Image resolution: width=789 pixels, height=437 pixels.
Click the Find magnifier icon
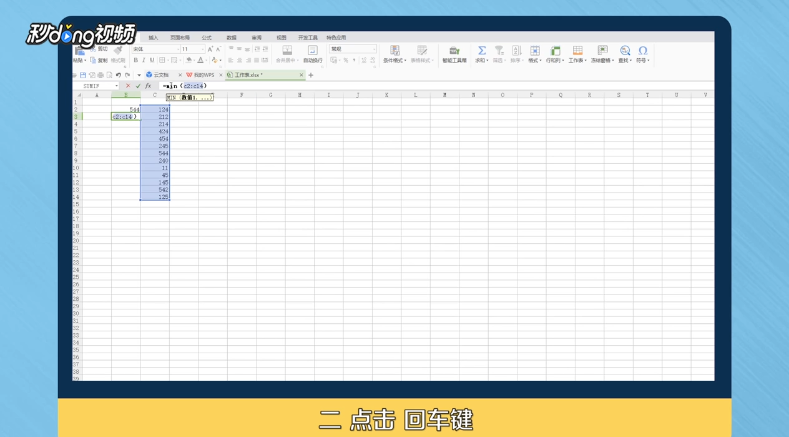tap(625, 50)
